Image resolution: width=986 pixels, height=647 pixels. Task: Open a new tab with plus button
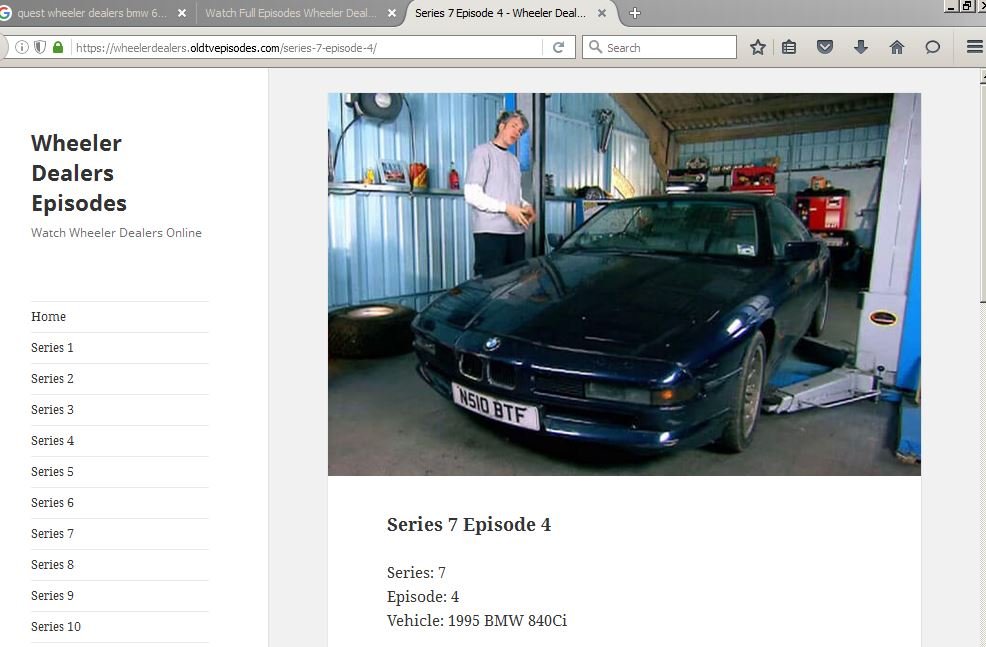634,13
